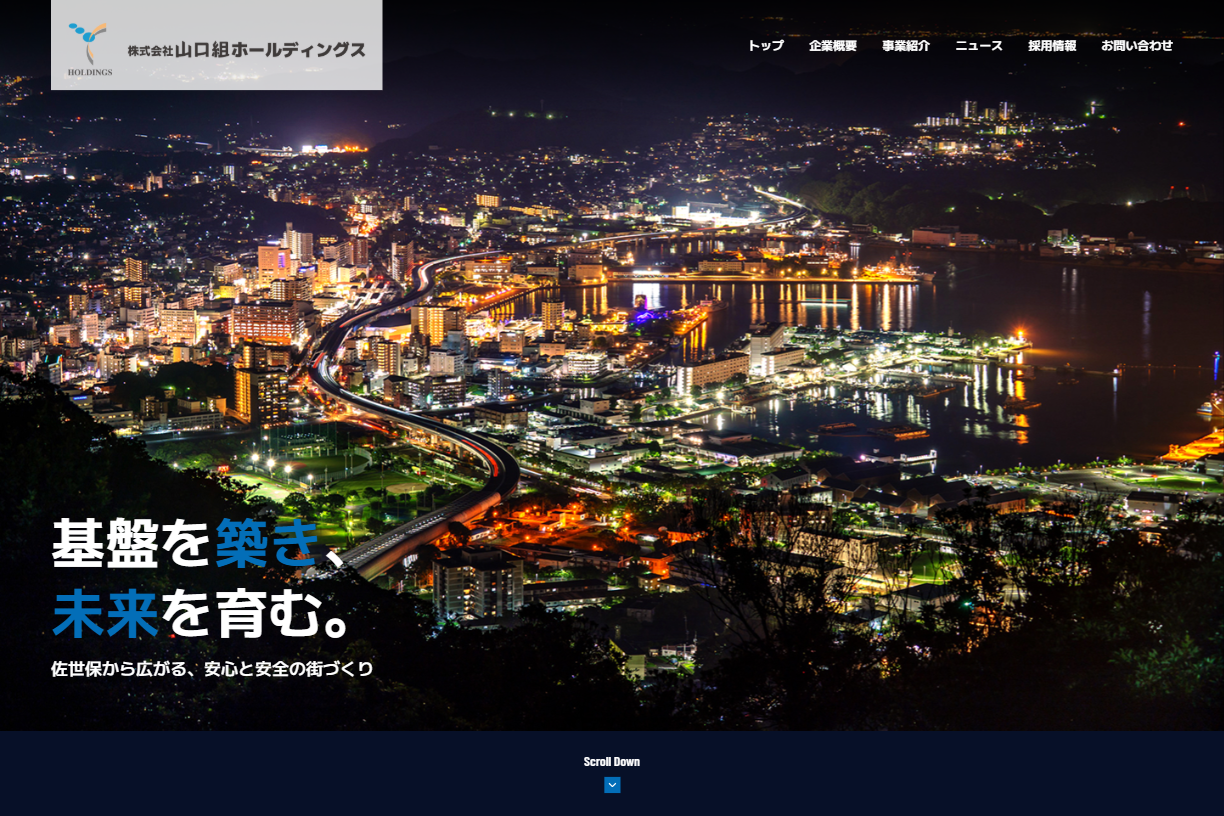Image resolution: width=1224 pixels, height=816 pixels.
Task: Click the white text 基盤を in the headline
Action: [133, 543]
